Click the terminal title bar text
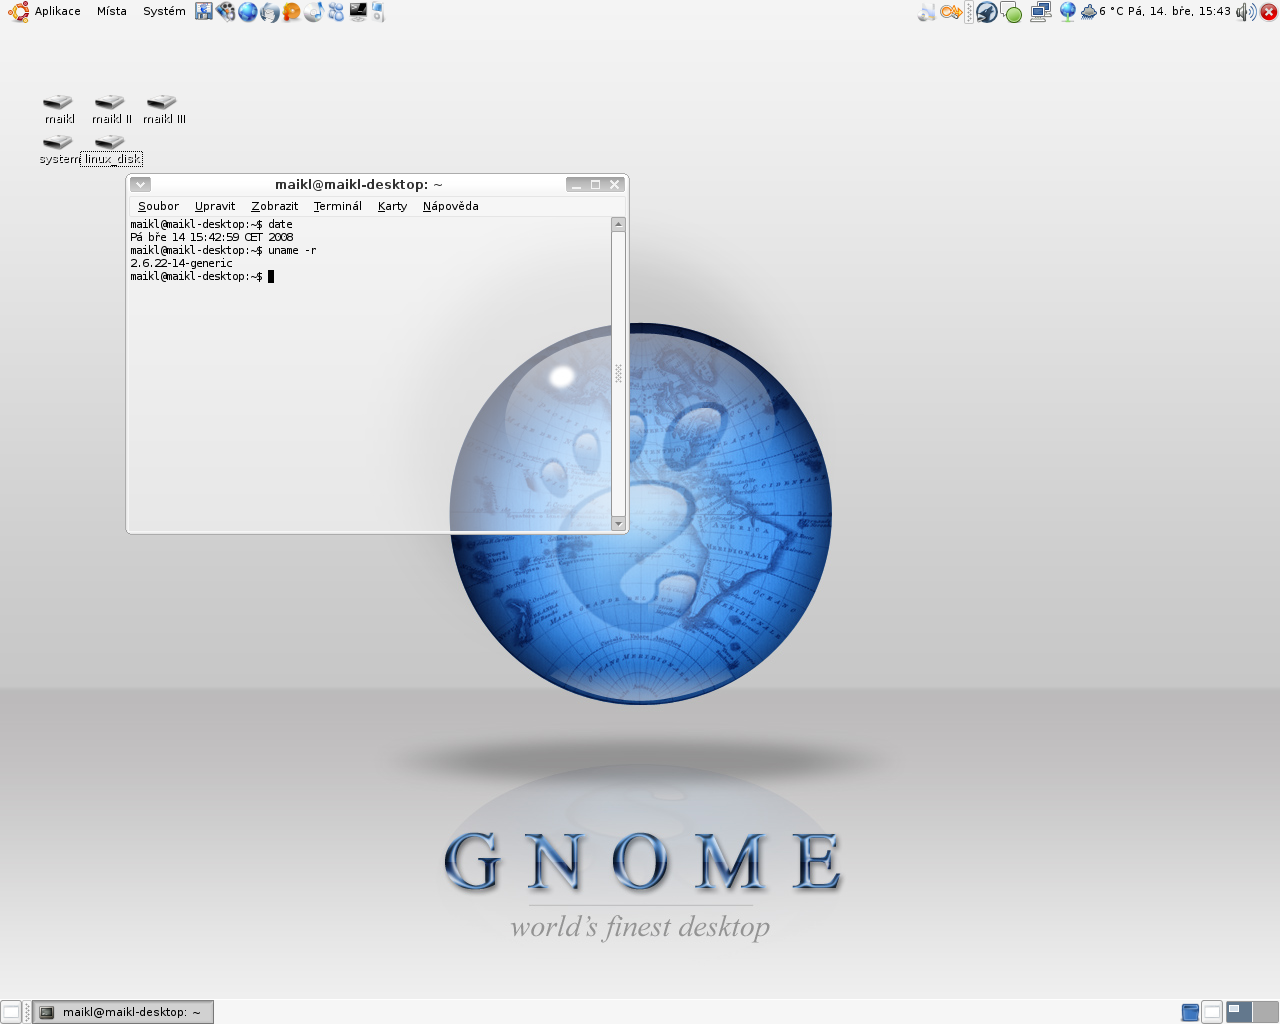Screen dimensions: 1280x1024 tap(359, 184)
